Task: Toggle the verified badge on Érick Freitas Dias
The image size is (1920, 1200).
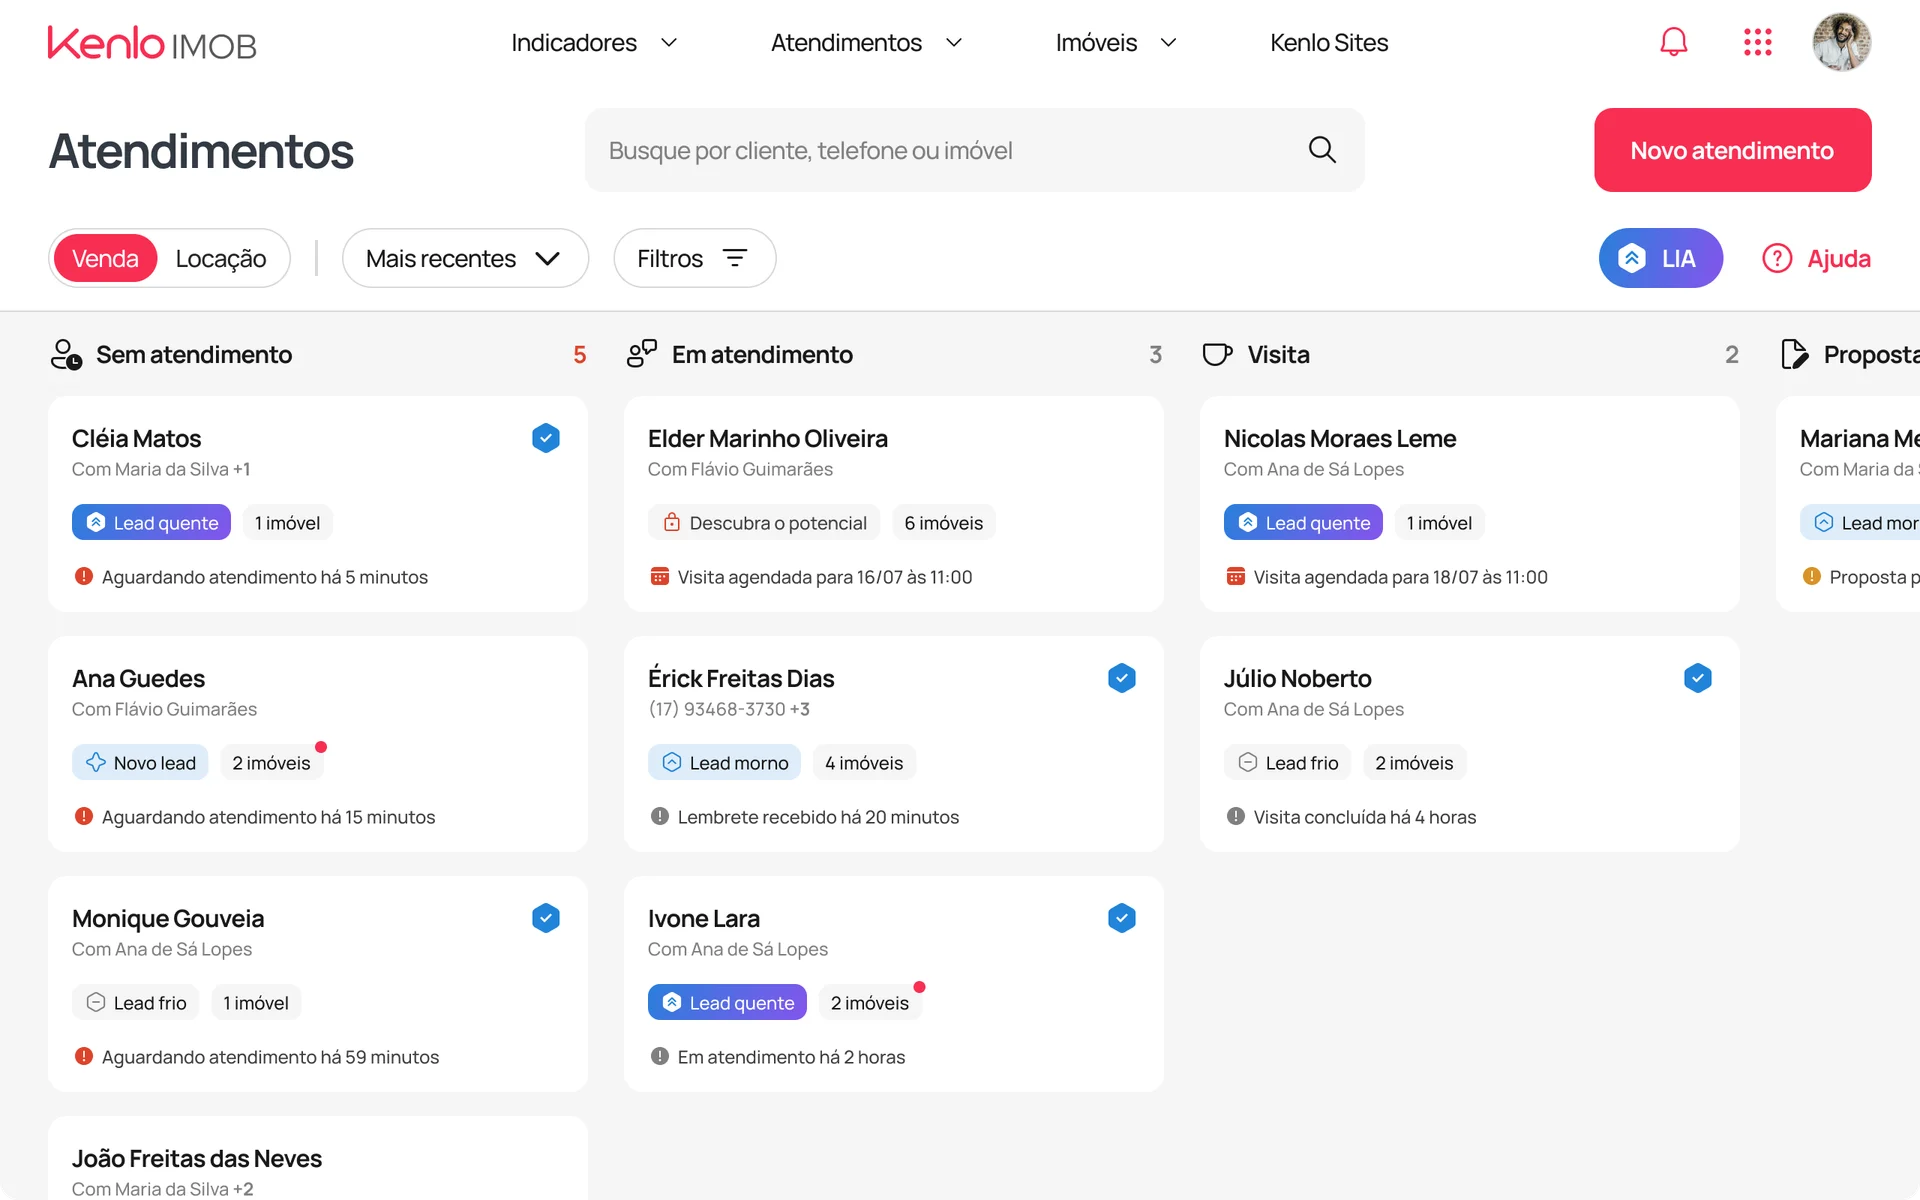Action: [x=1122, y=678]
